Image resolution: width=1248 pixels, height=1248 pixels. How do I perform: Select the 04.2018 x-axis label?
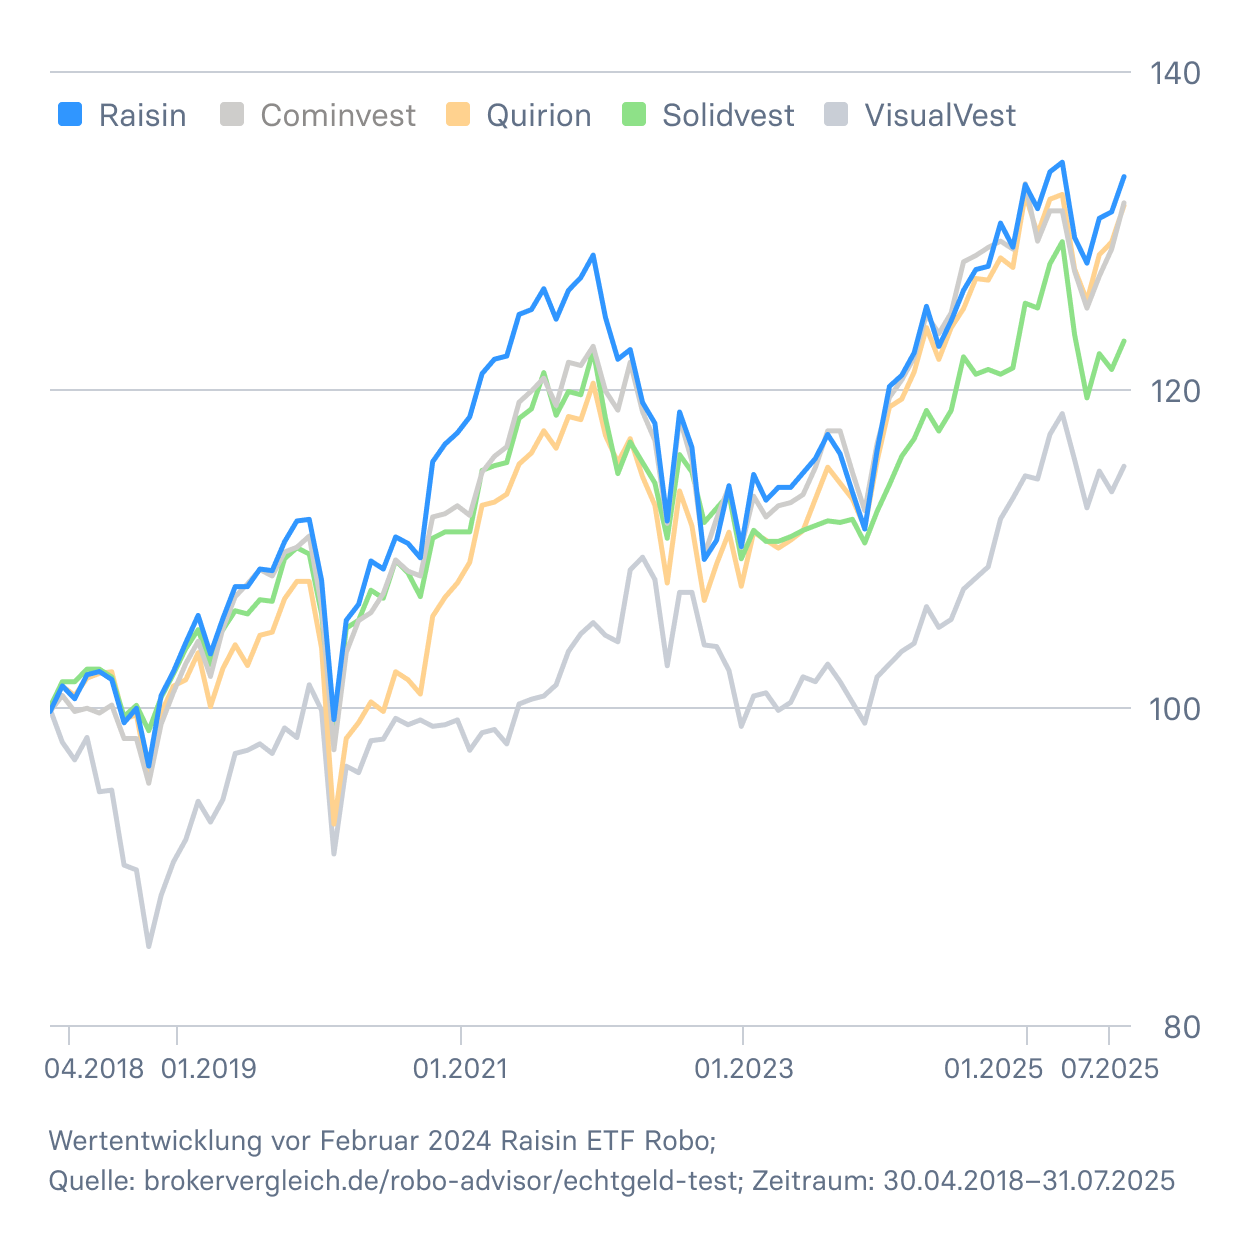[x=95, y=1069]
